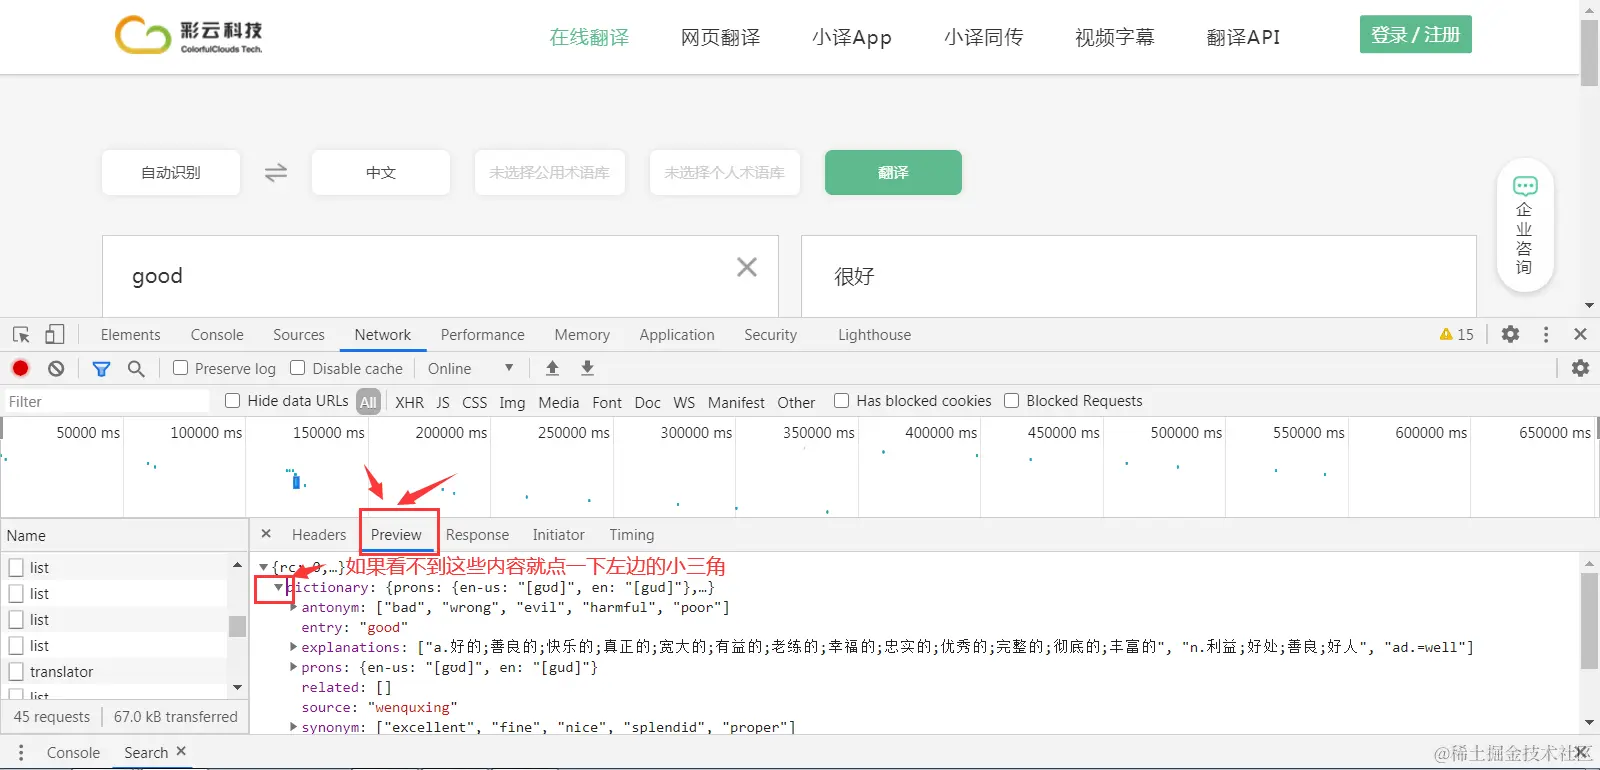
Task: Click the request list scrollbar thumb
Action: point(237,626)
